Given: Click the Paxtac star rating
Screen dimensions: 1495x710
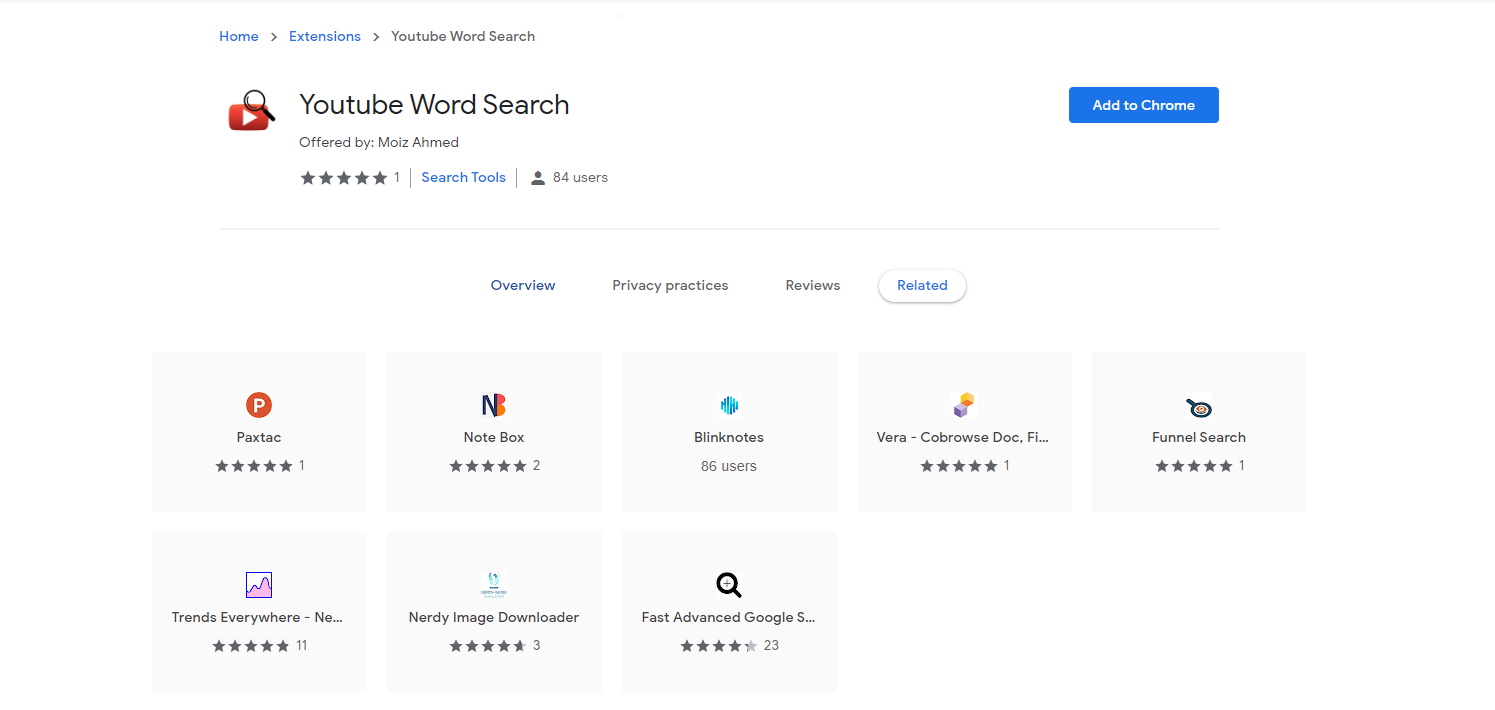Looking at the screenshot, I should pyautogui.click(x=254, y=466).
